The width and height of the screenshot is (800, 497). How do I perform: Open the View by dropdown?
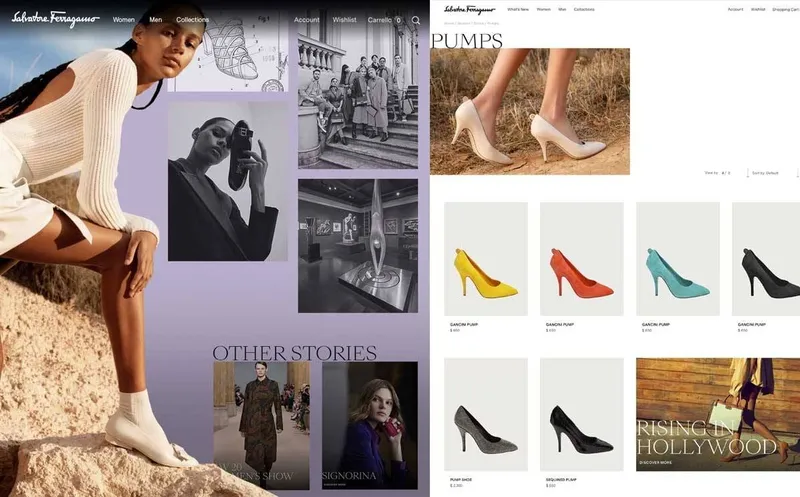pos(719,173)
